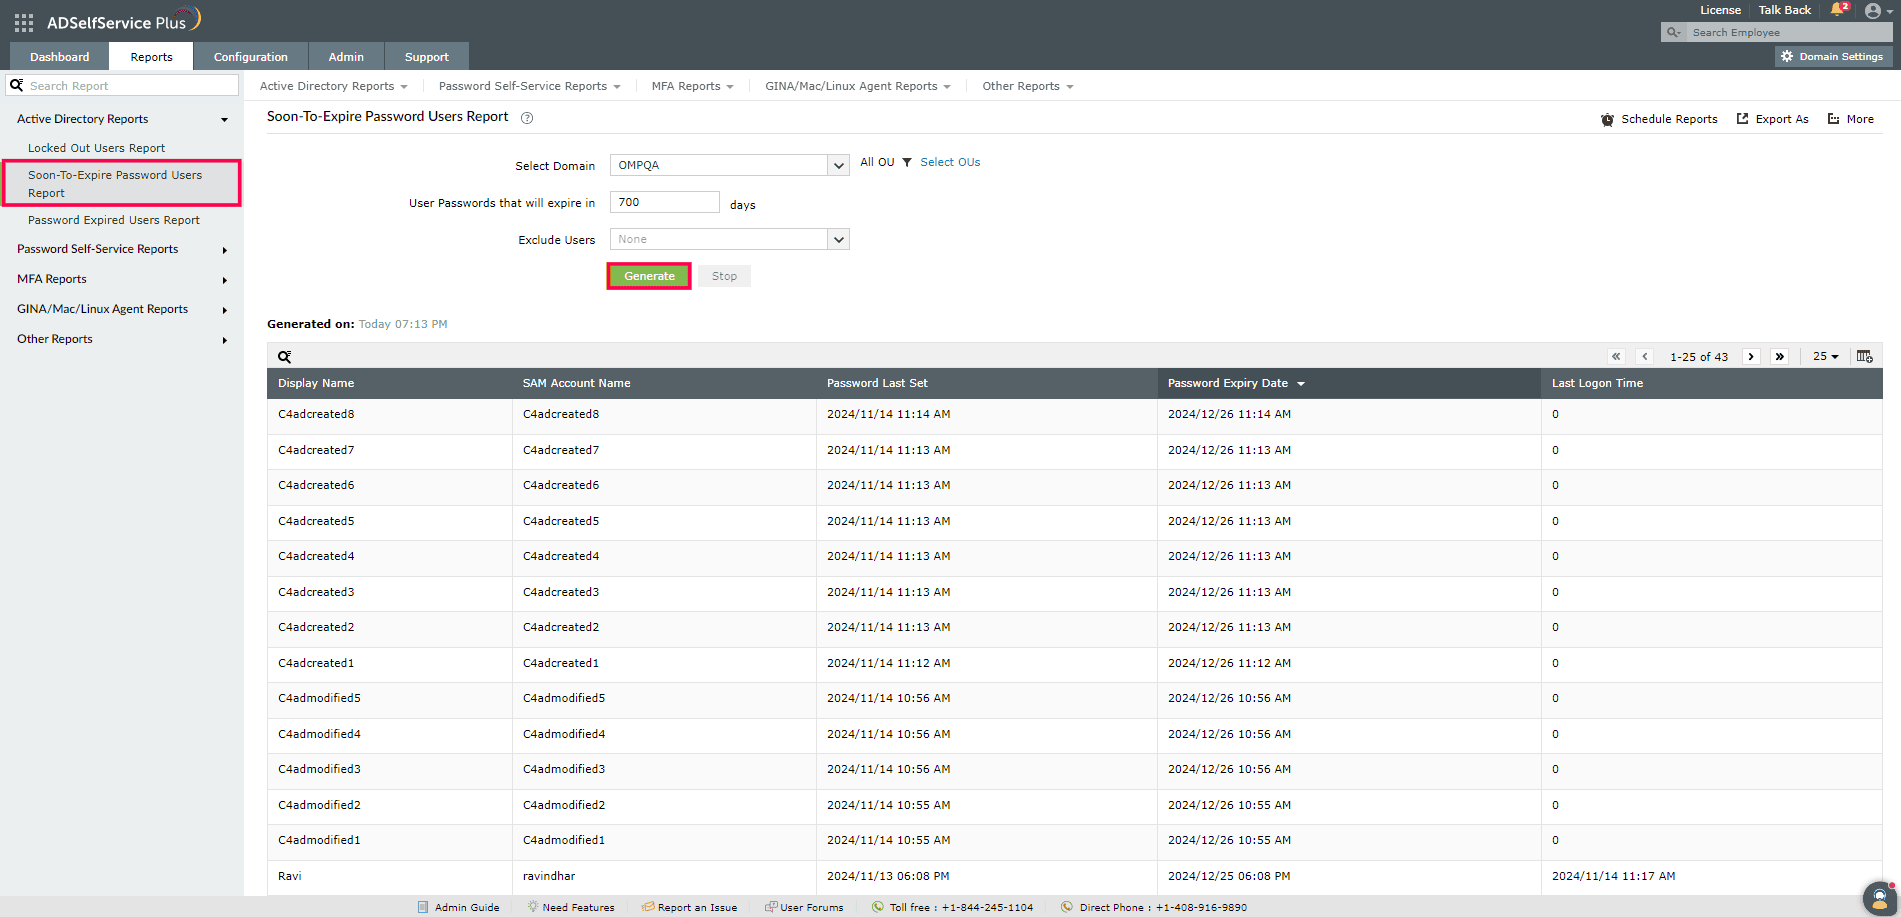Open the notifications bell icon
The height and width of the screenshot is (917, 1901).
tap(1838, 10)
